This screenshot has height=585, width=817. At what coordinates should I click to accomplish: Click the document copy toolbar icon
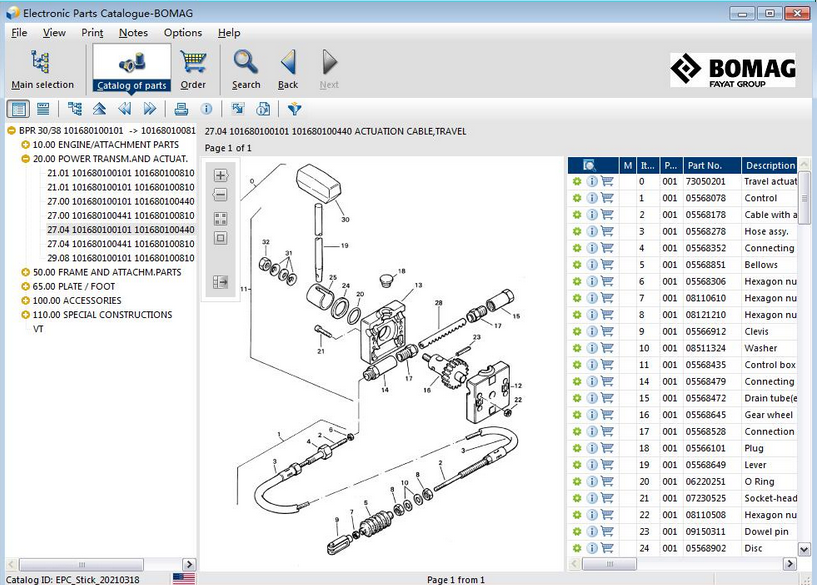pyautogui.click(x=263, y=109)
